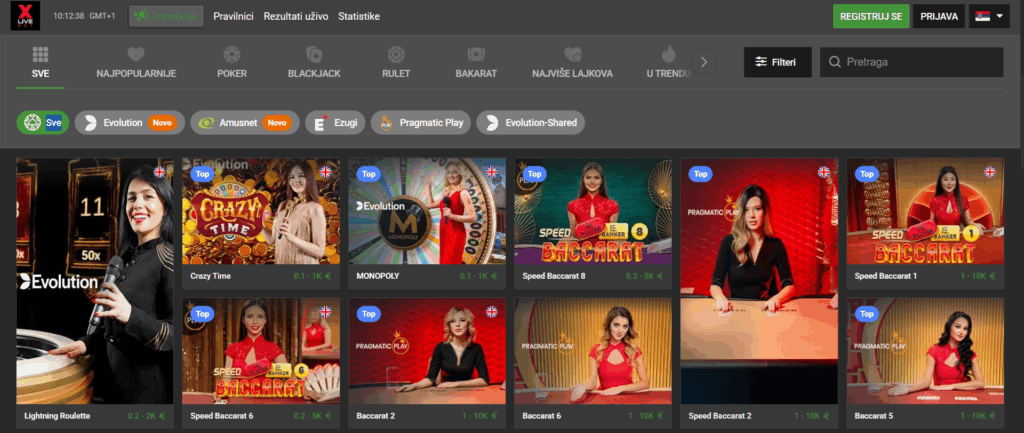Select the NAJPOPULARNIJE category tab
The width and height of the screenshot is (1024, 433).
point(136,63)
